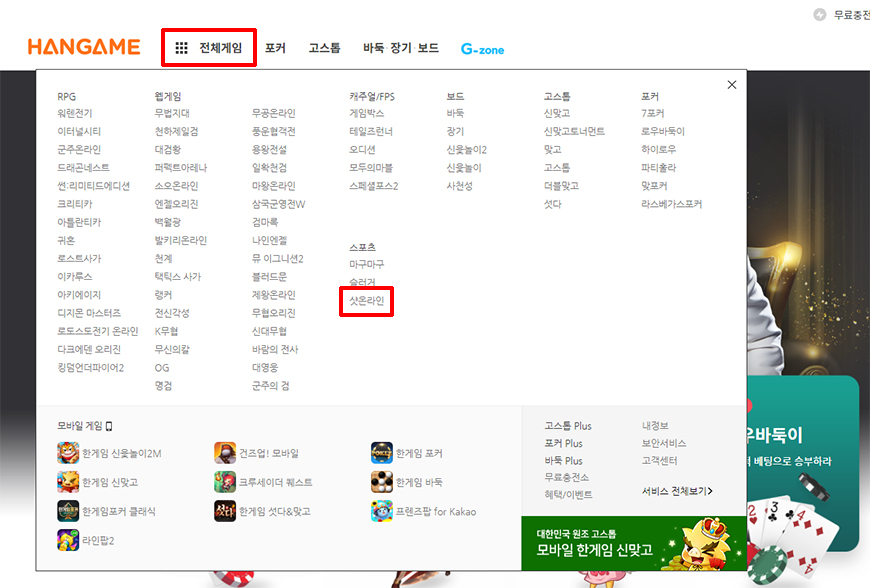Image resolution: width=870 pixels, height=588 pixels.
Task: Click the HANGAME logo
Action: (84, 47)
